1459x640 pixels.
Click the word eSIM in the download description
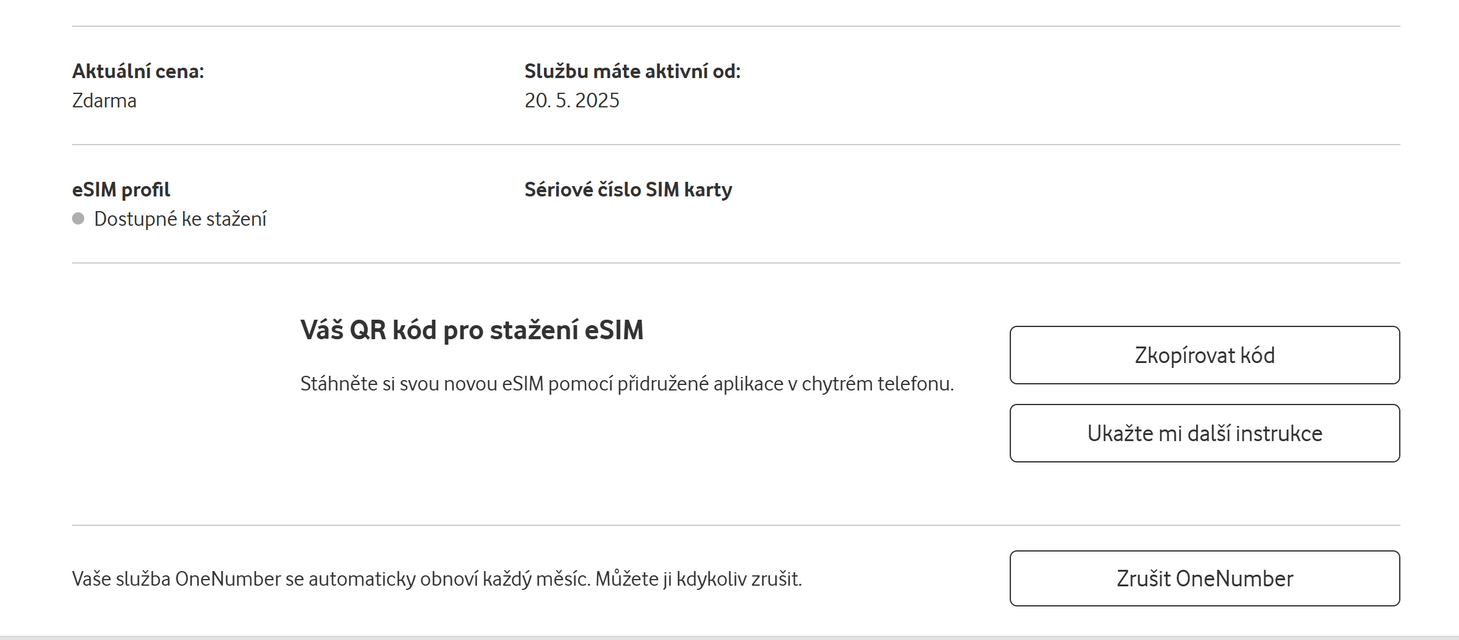[x=522, y=384]
